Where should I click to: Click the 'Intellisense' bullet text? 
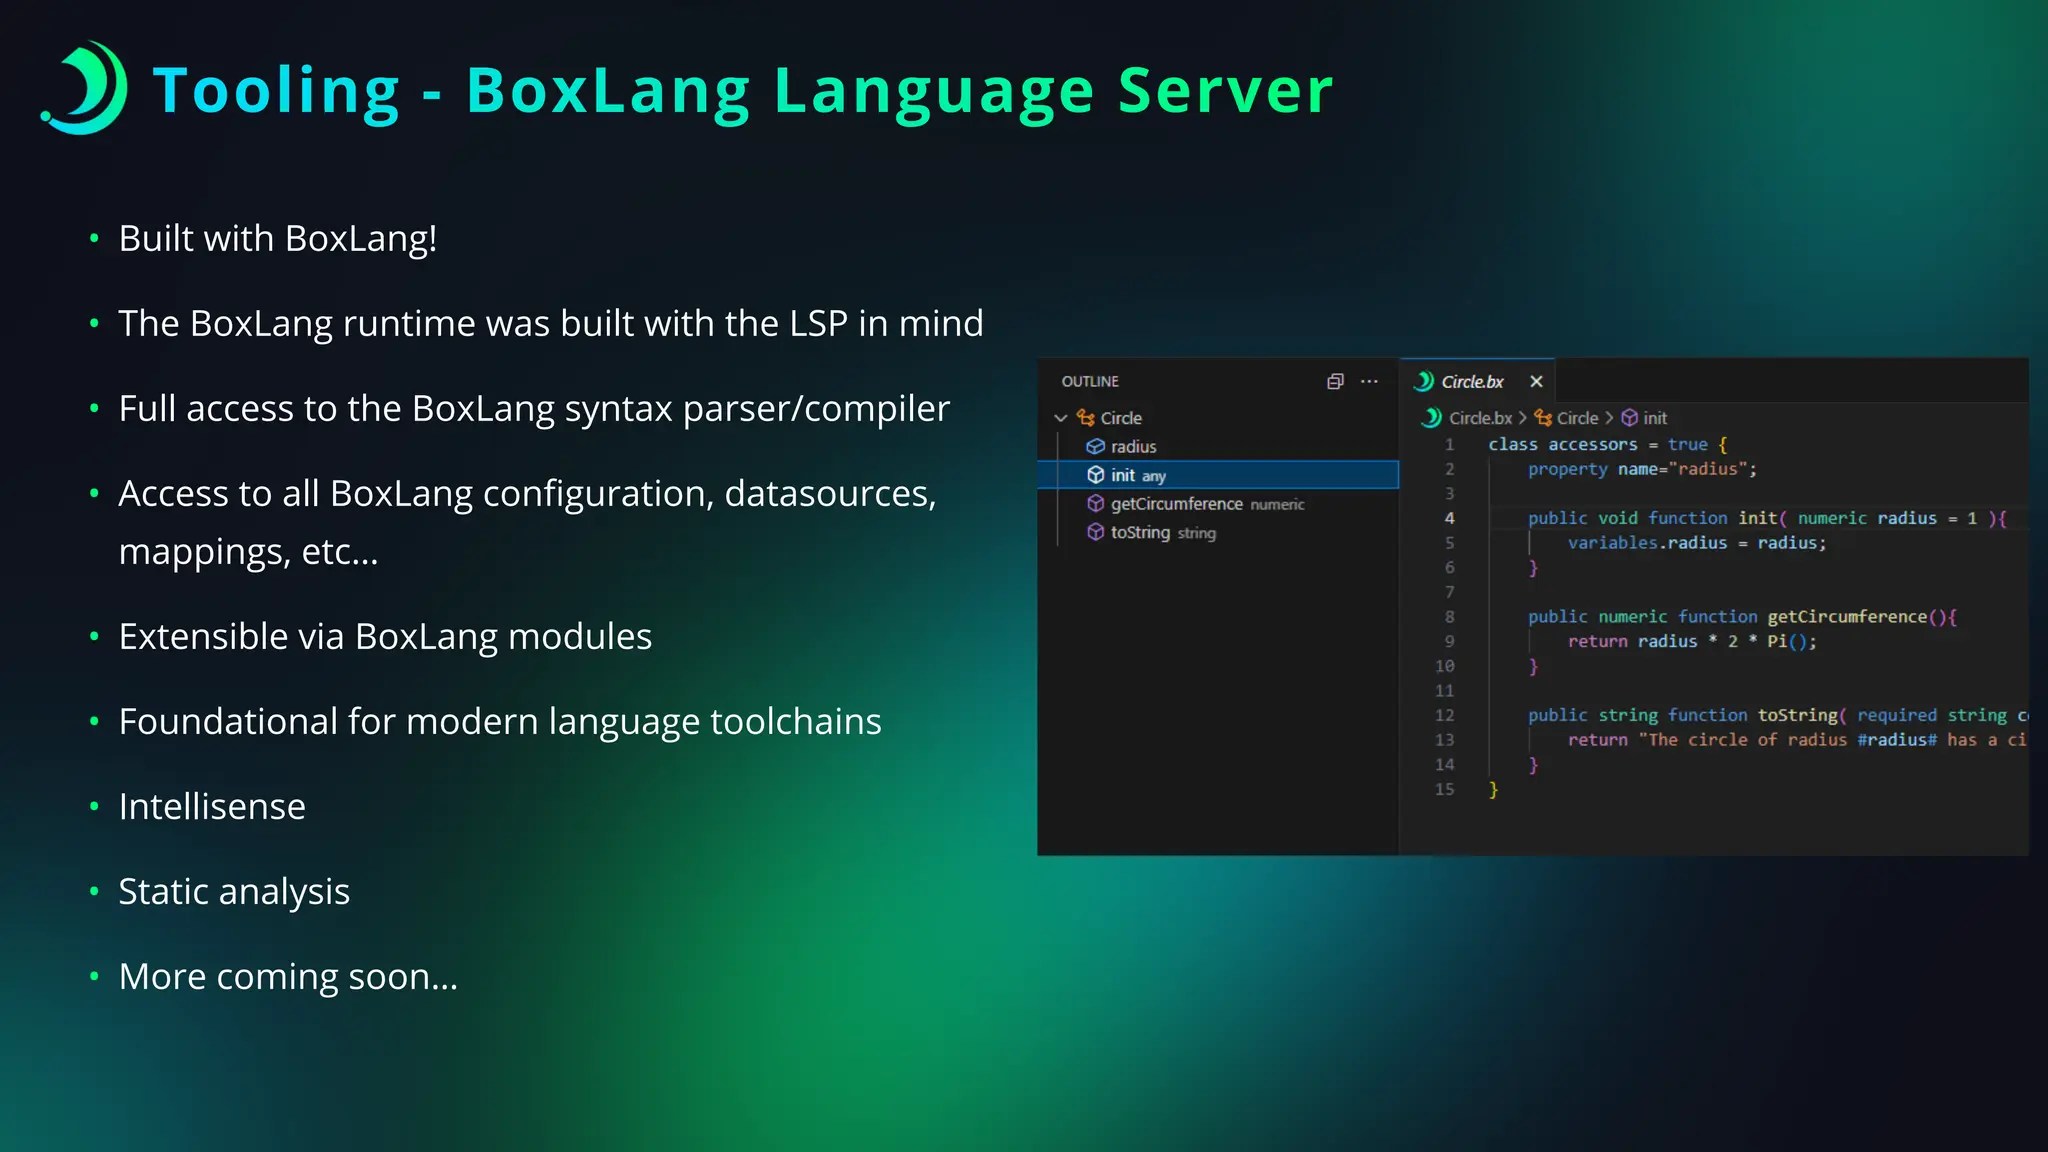212,807
